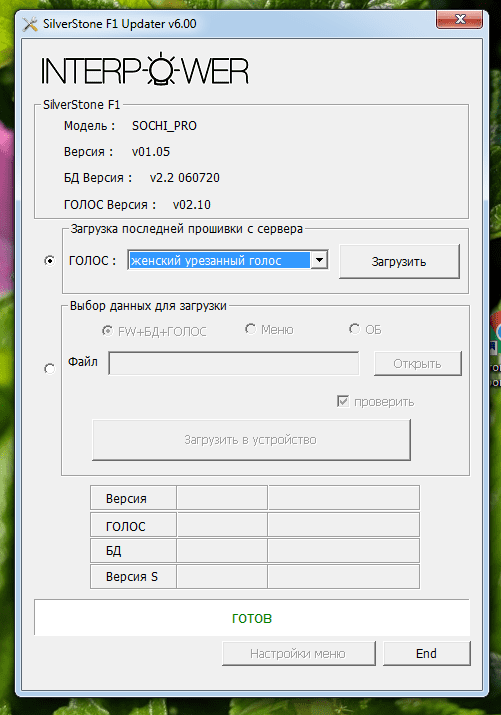Viewport: 501px width, 715px height.
Task: Select the server firmware download radio button
Action: point(49,260)
